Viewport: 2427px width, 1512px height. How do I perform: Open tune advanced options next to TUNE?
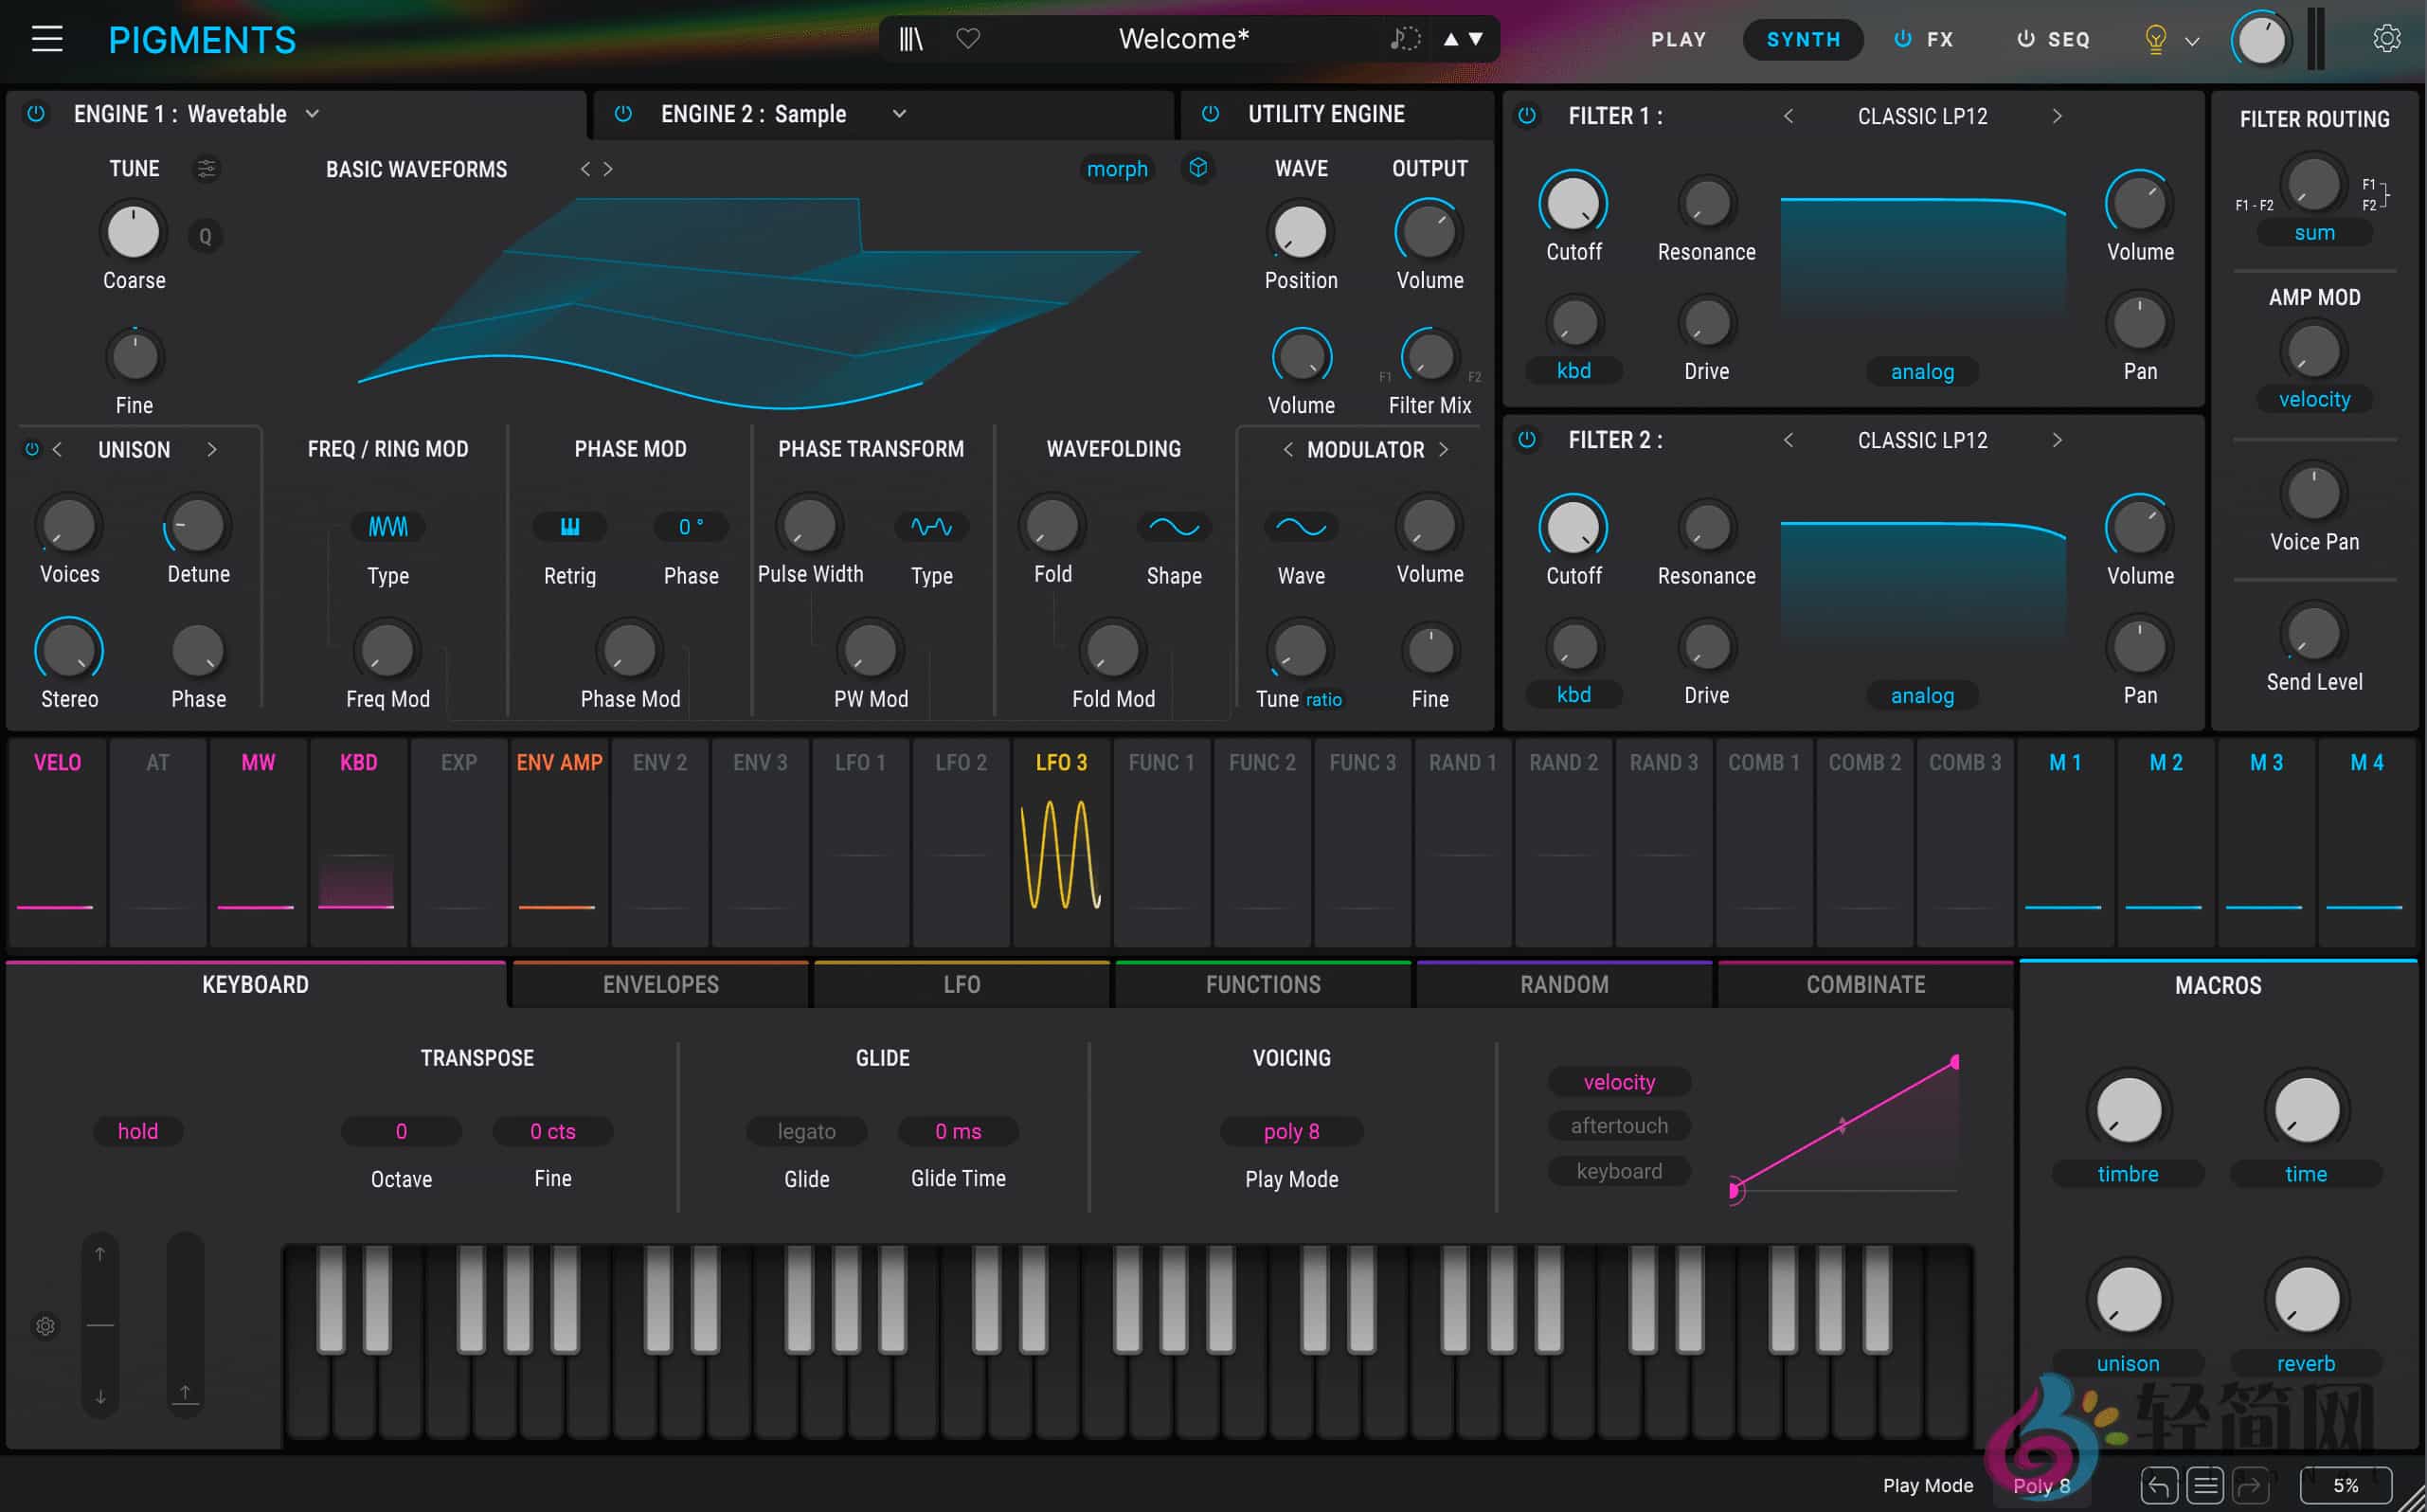[207, 169]
